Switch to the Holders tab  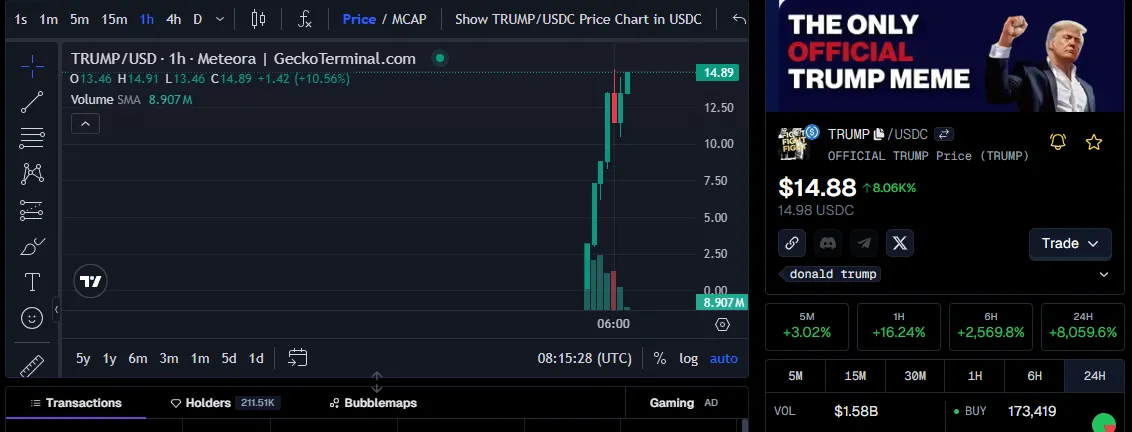[x=224, y=403]
